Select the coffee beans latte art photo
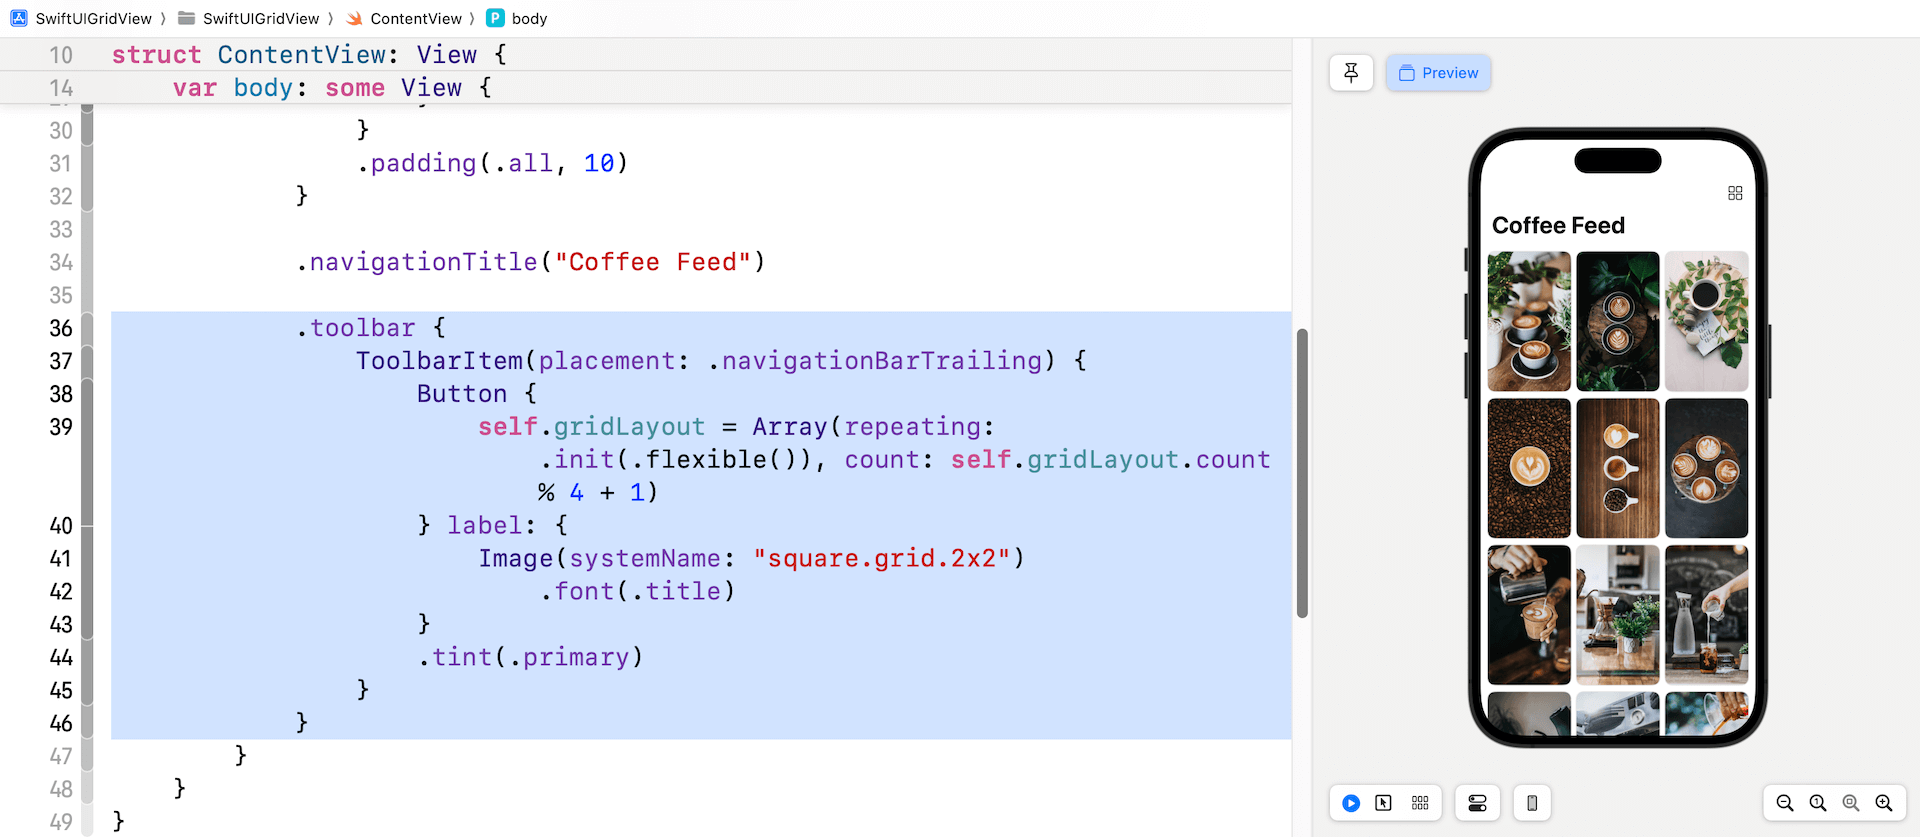The height and width of the screenshot is (837, 1920). point(1529,468)
